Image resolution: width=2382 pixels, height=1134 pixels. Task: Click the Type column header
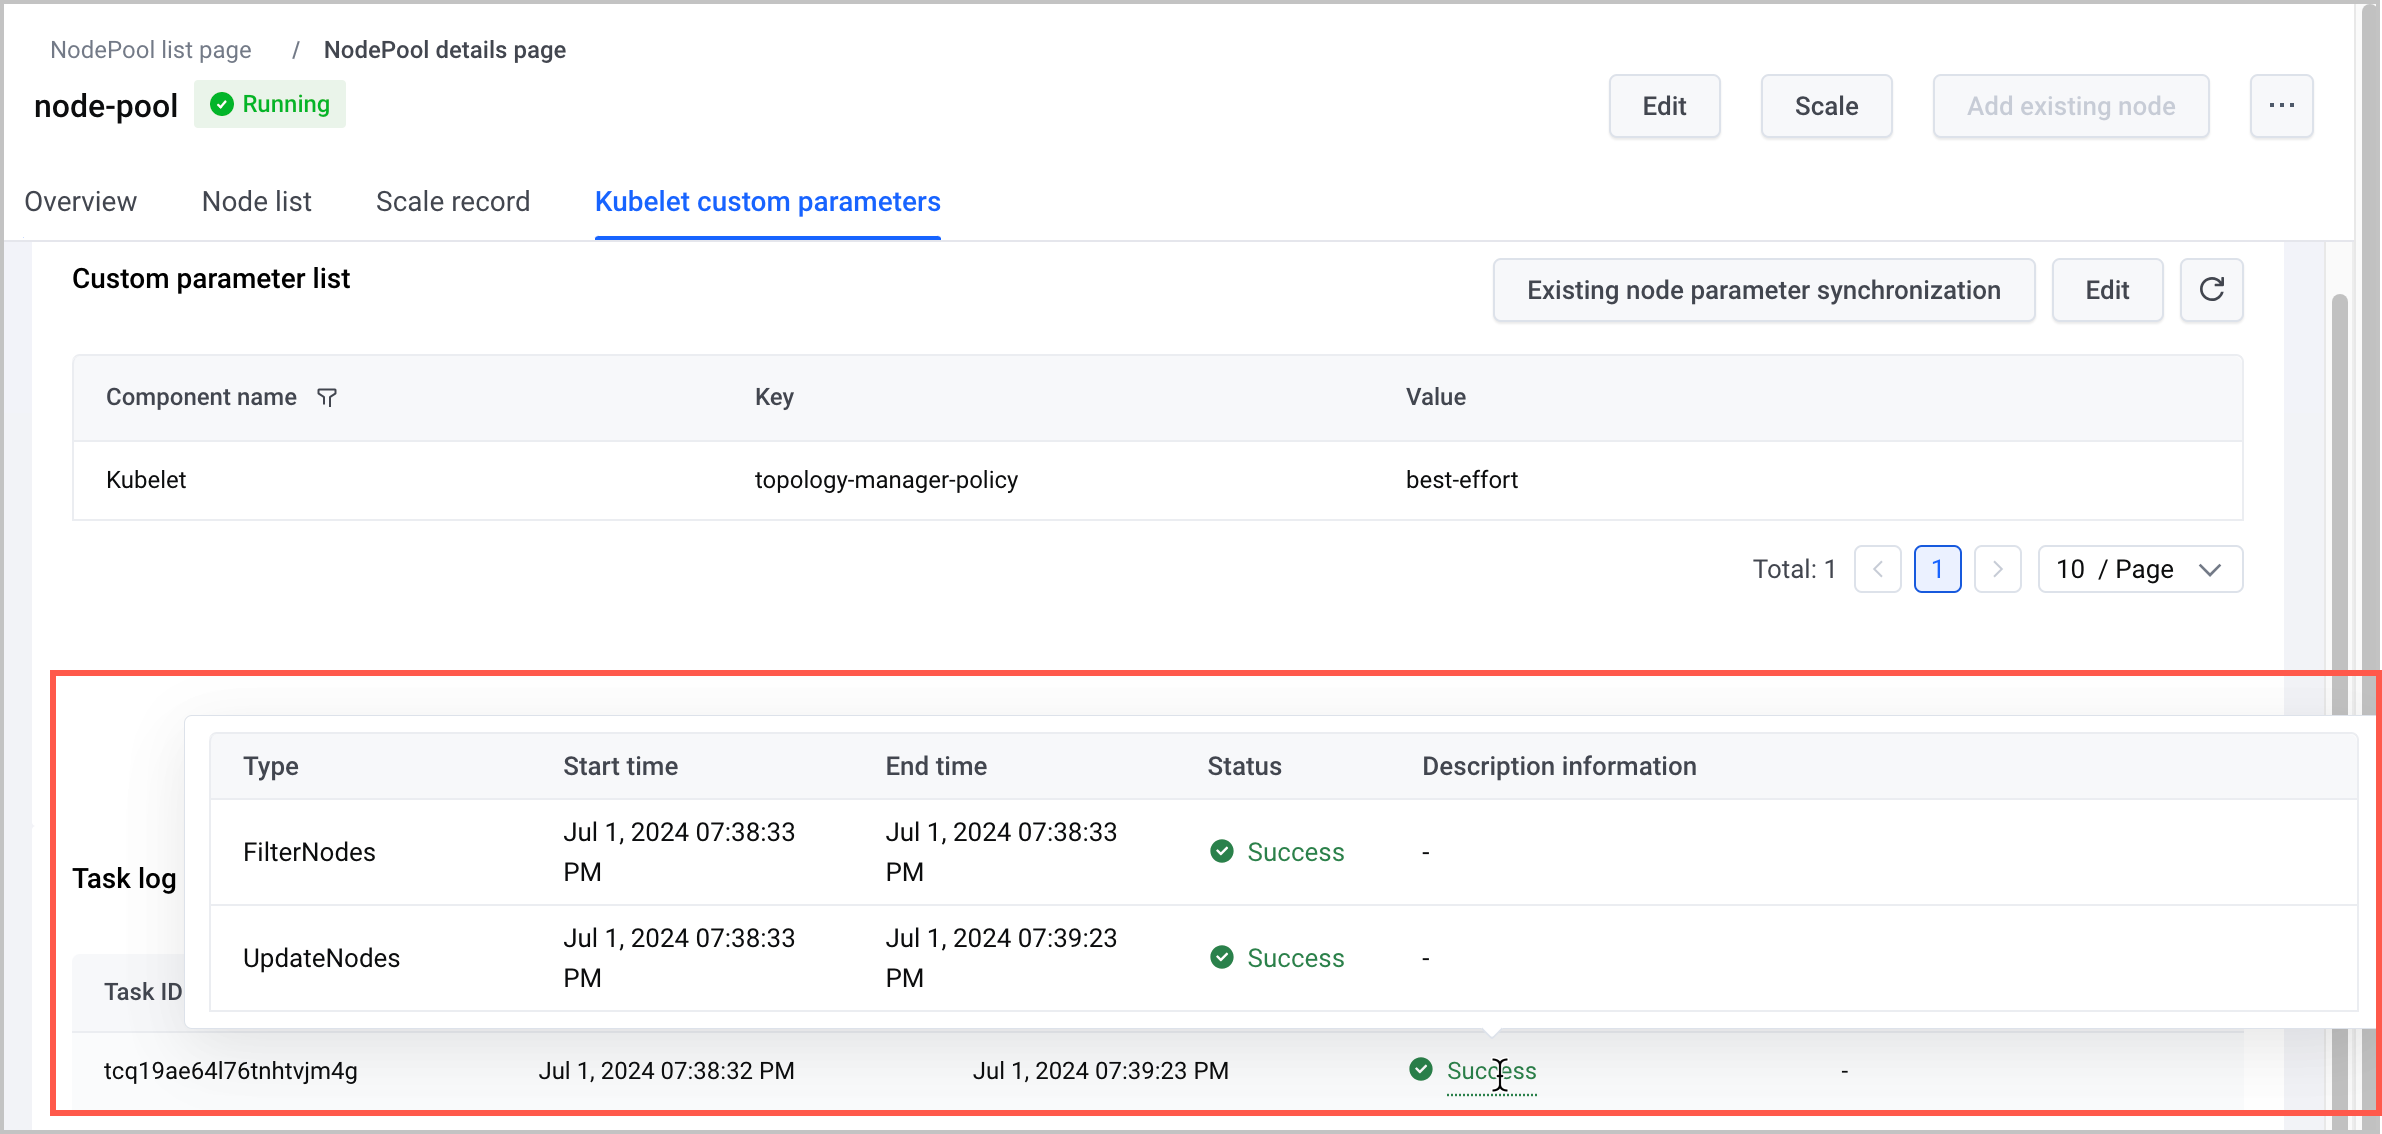point(270,766)
